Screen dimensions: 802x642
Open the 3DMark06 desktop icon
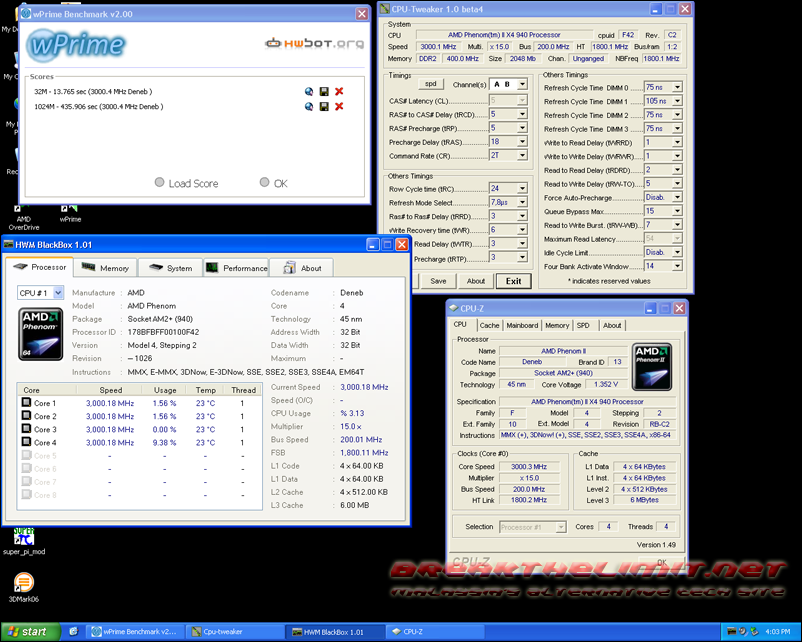pos(24,587)
